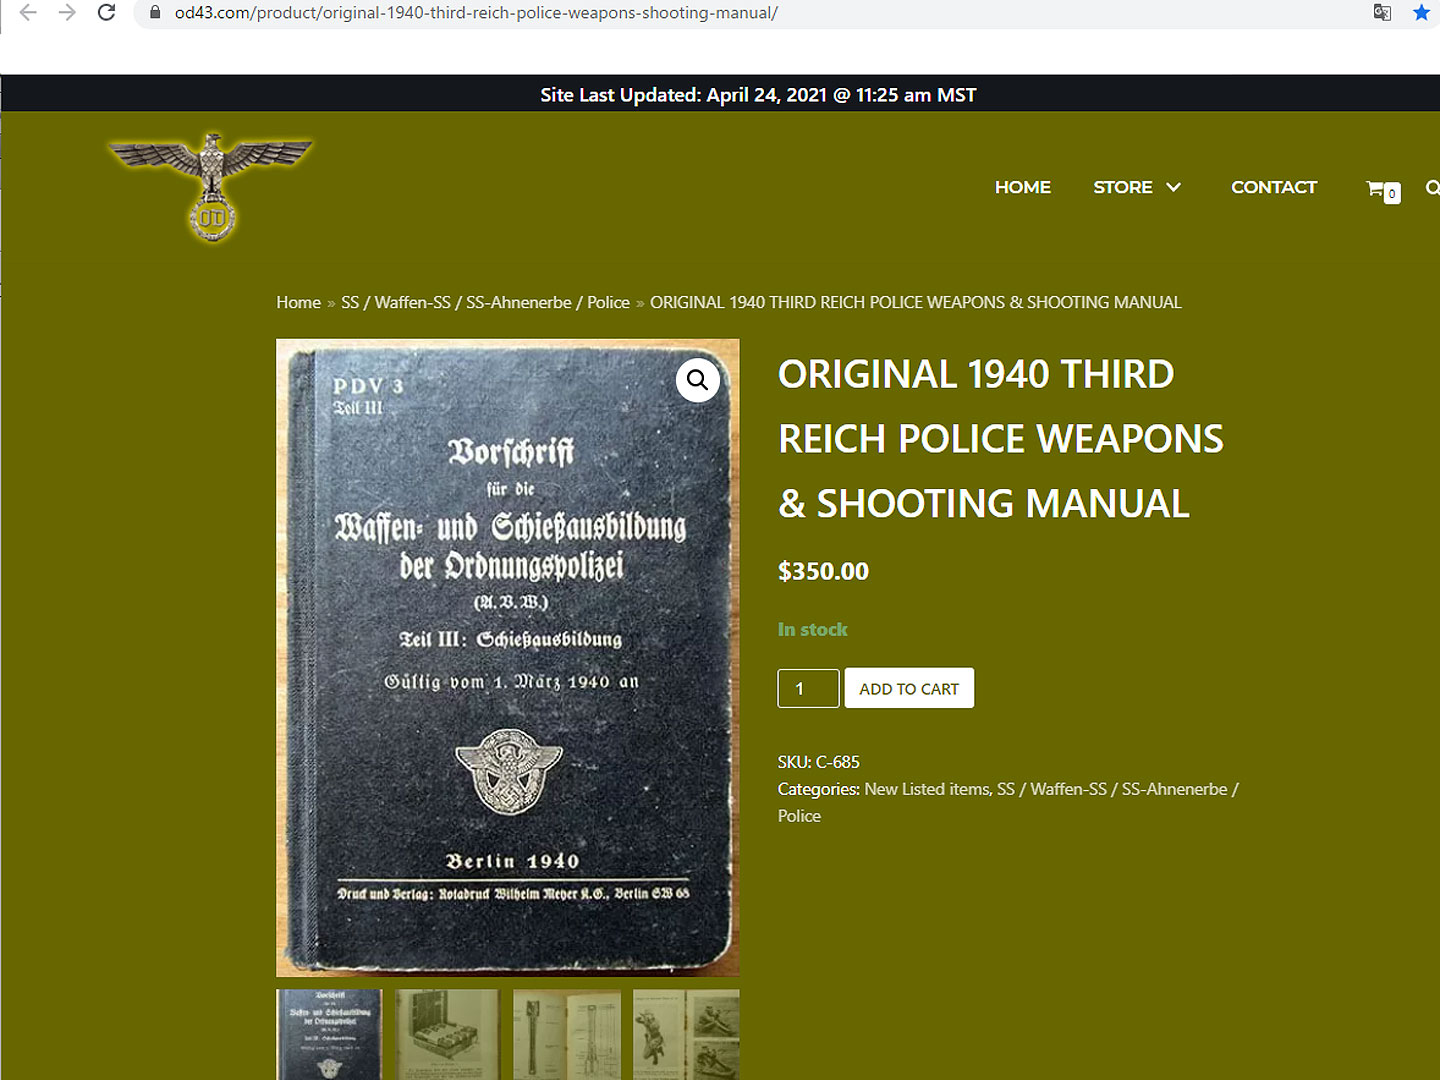The width and height of the screenshot is (1440, 1080).
Task: Expand the STORE dropdown chevron
Action: 1174,187
